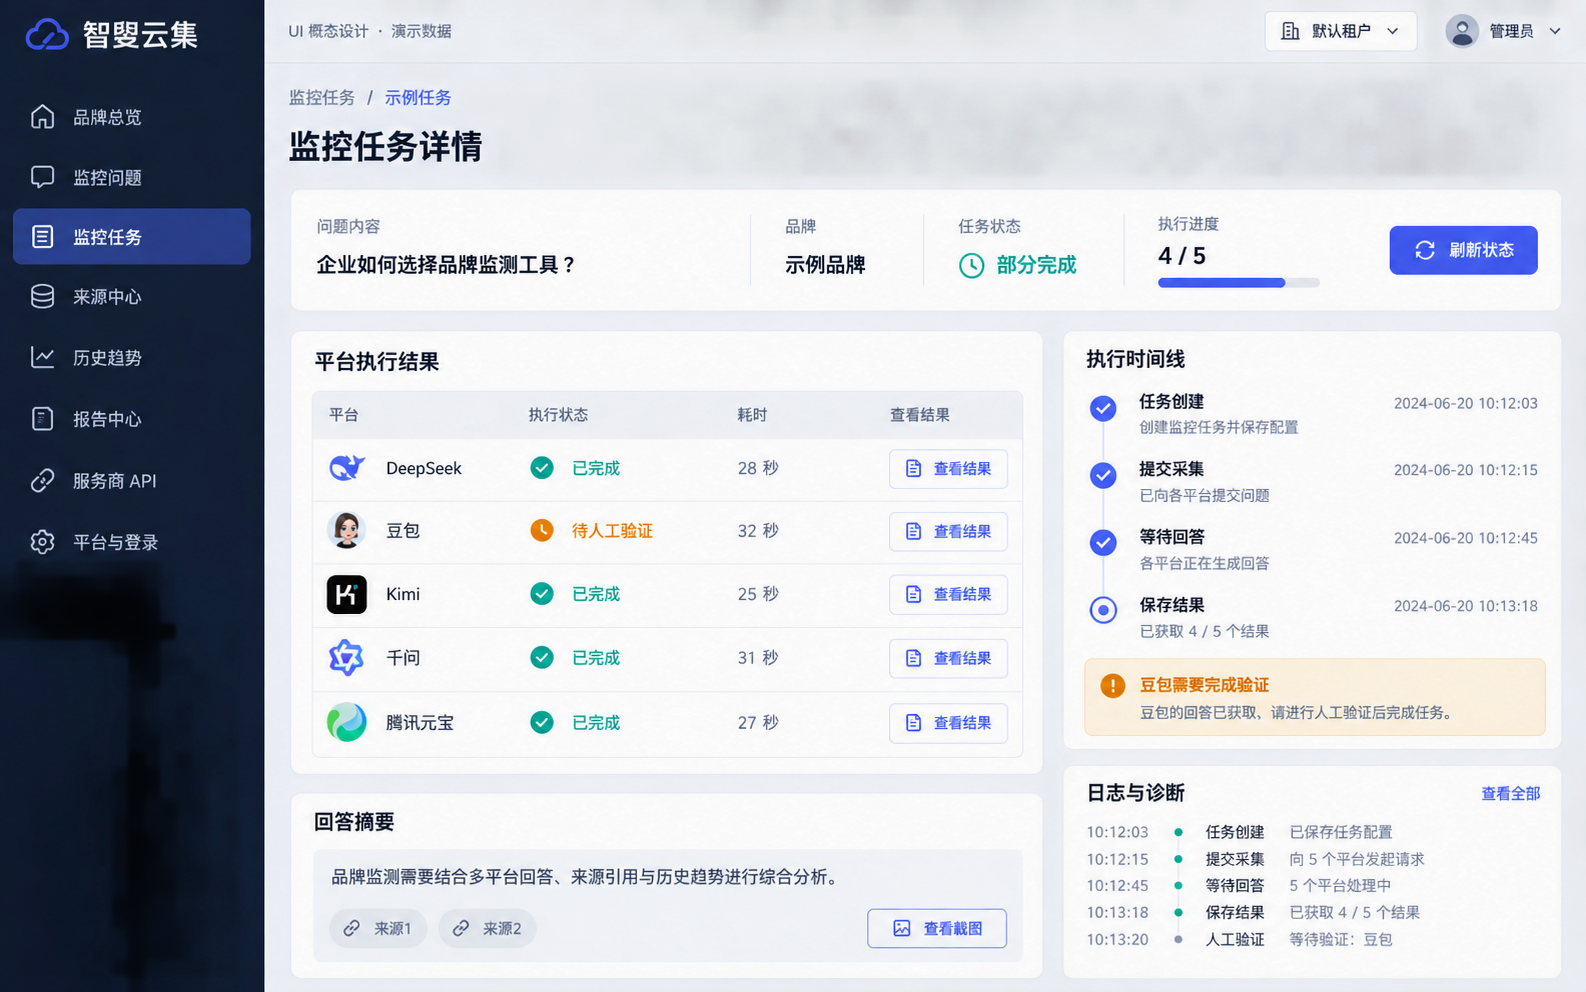Click the 腾讯元宝 green logo
Screen dimensions: 1586x992
(347, 722)
